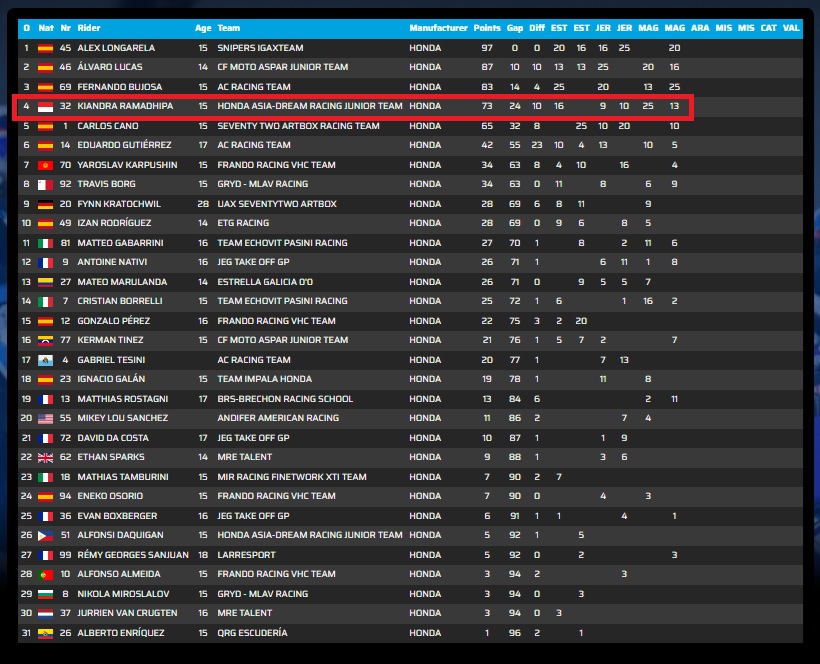The image size is (820, 664).
Task: Select rider name IGNACIO GALÁN
Action: click(x=111, y=379)
